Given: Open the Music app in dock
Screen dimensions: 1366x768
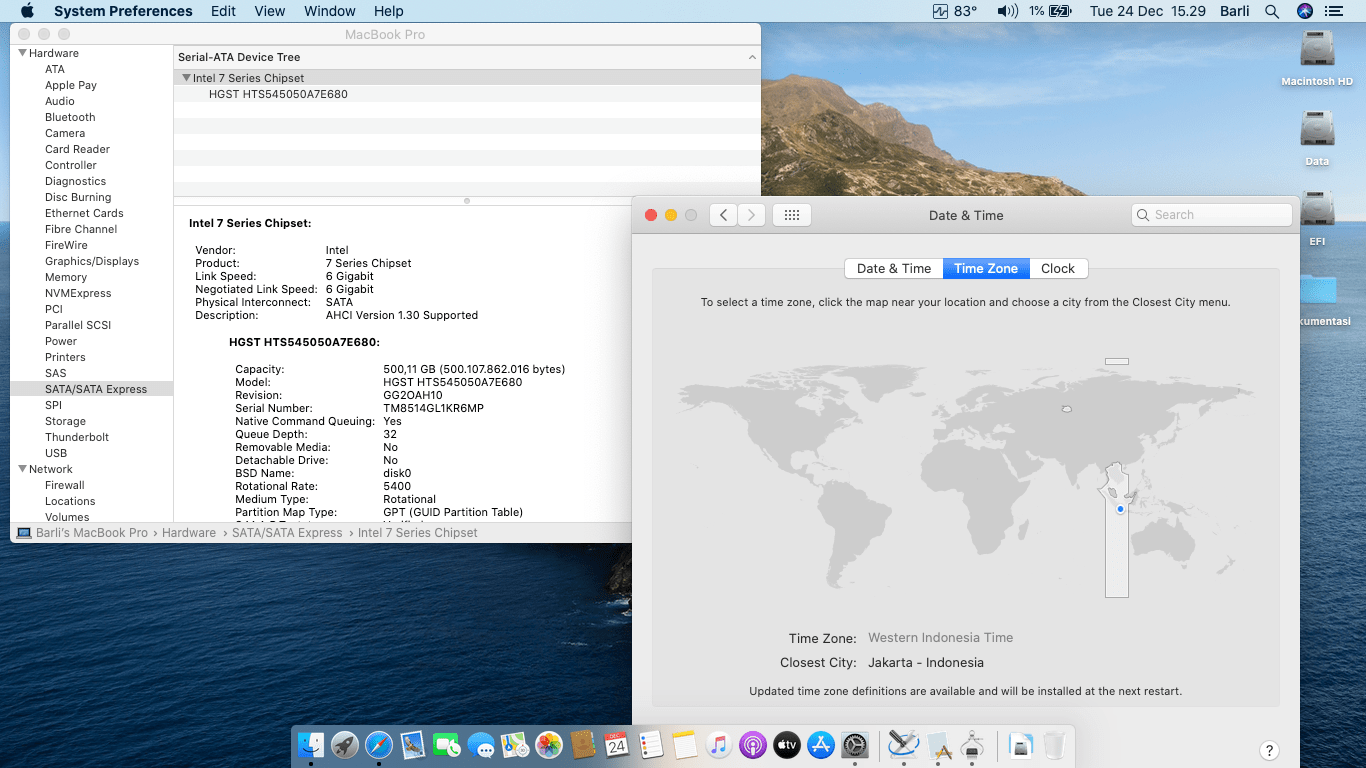Looking at the screenshot, I should pyautogui.click(x=718, y=745).
